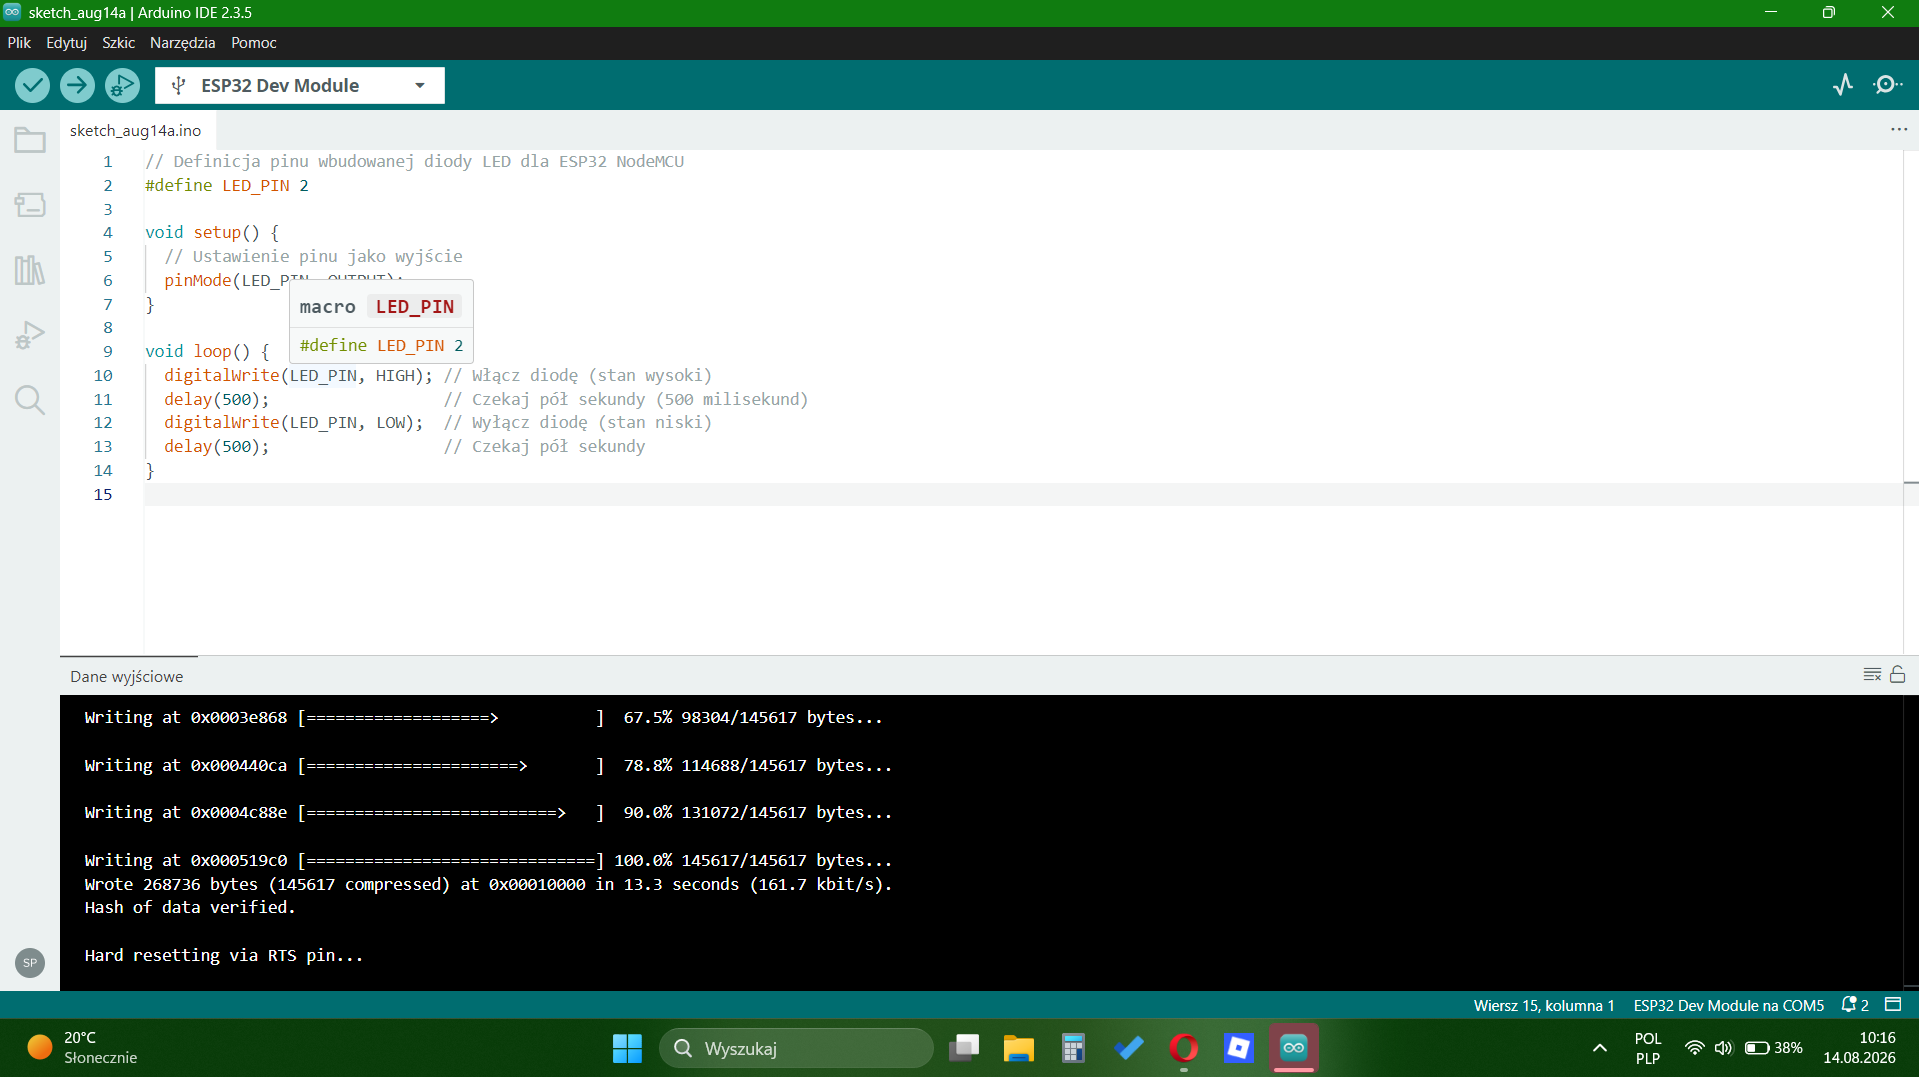Select the Dane wyjściowe output tab
This screenshot has height=1077, width=1919.
point(127,676)
